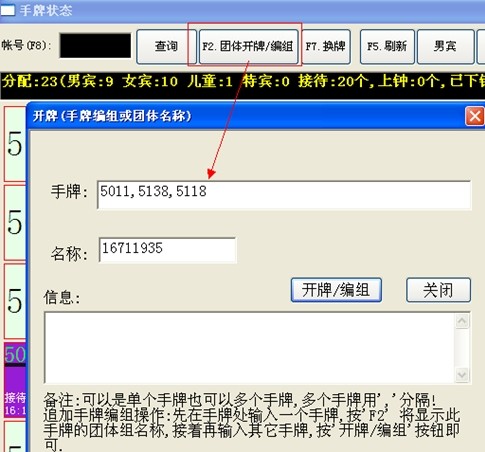The width and height of the screenshot is (485, 452).
Task: Click the 手牌状态 window icon
Action: tap(8, 11)
